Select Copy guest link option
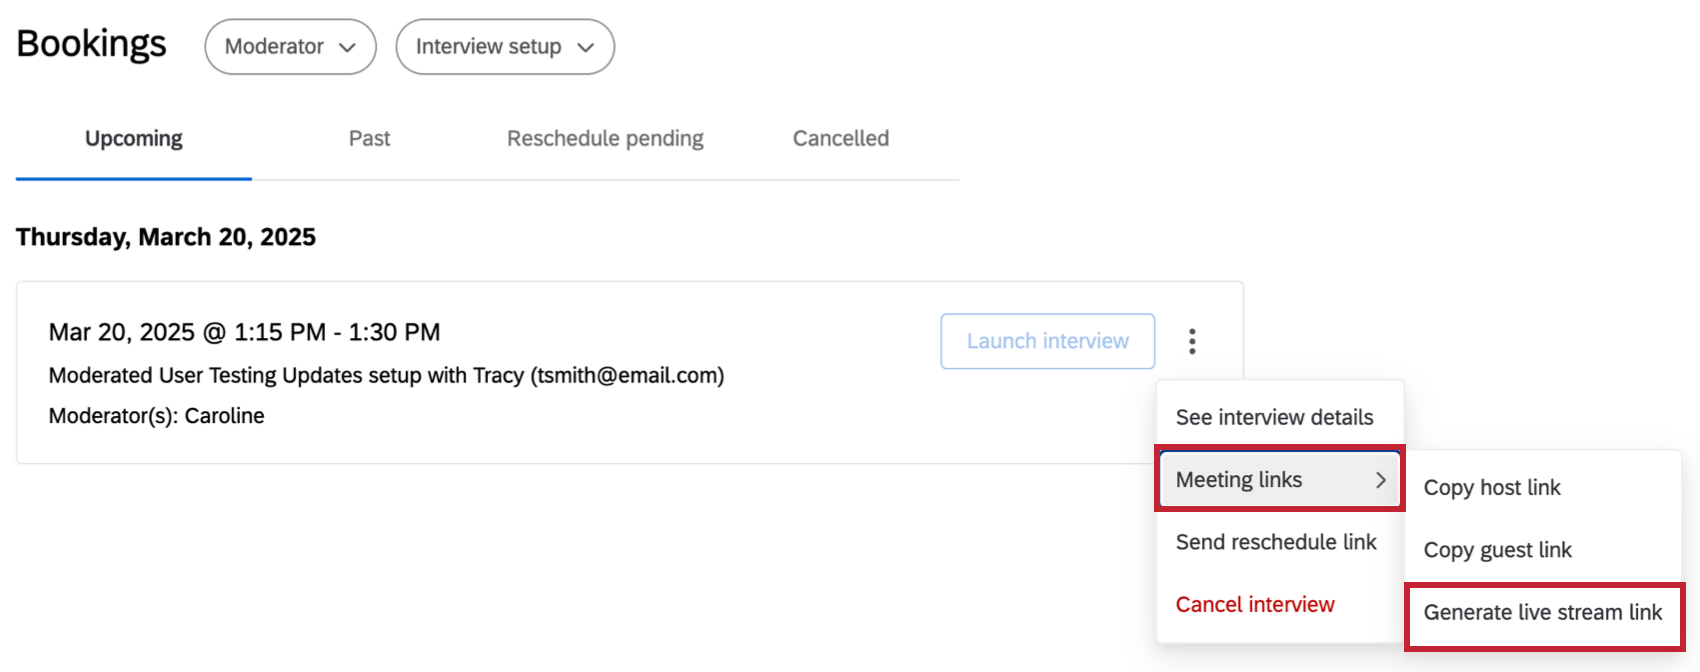1700x672 pixels. (x=1497, y=550)
